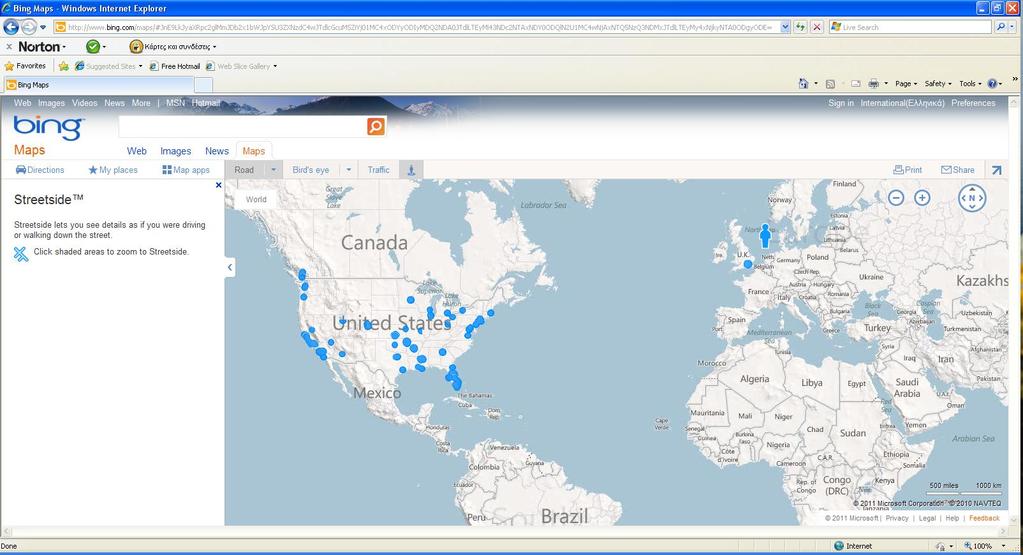The height and width of the screenshot is (555, 1023).
Task: Activate the Streetside pegman toolbar button
Action: pyautogui.click(x=411, y=170)
